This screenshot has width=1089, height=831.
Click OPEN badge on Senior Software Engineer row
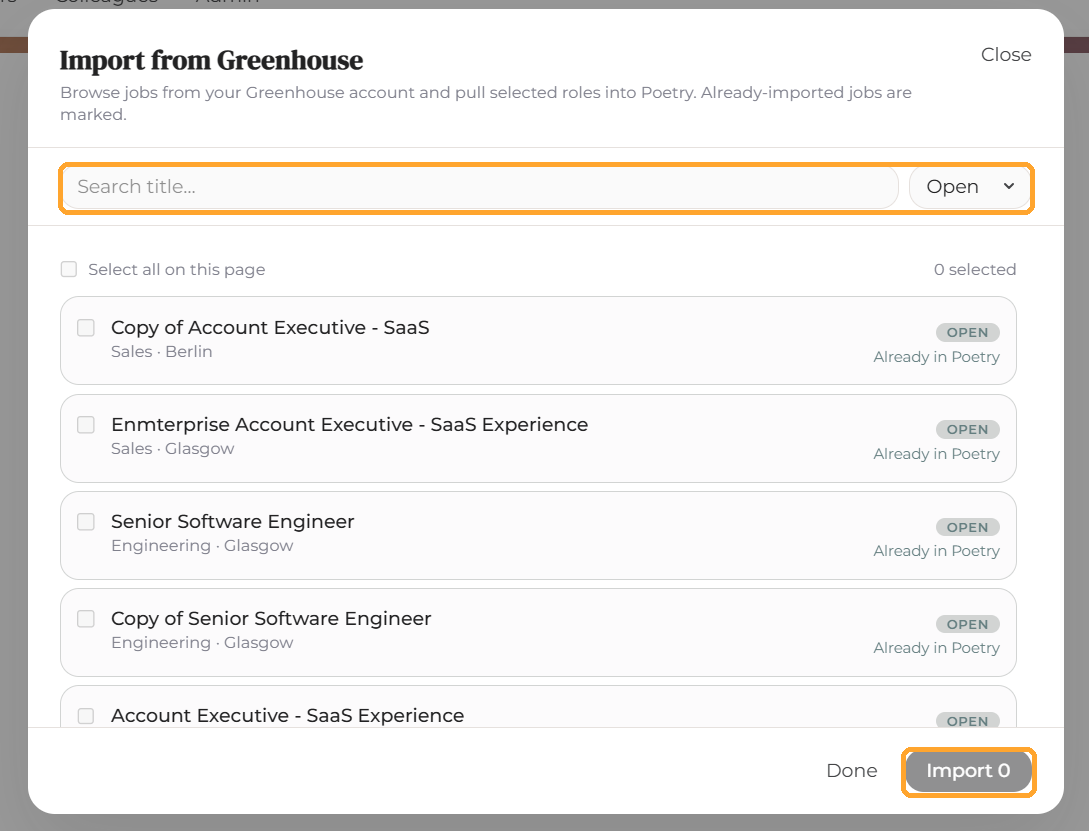tap(967, 528)
